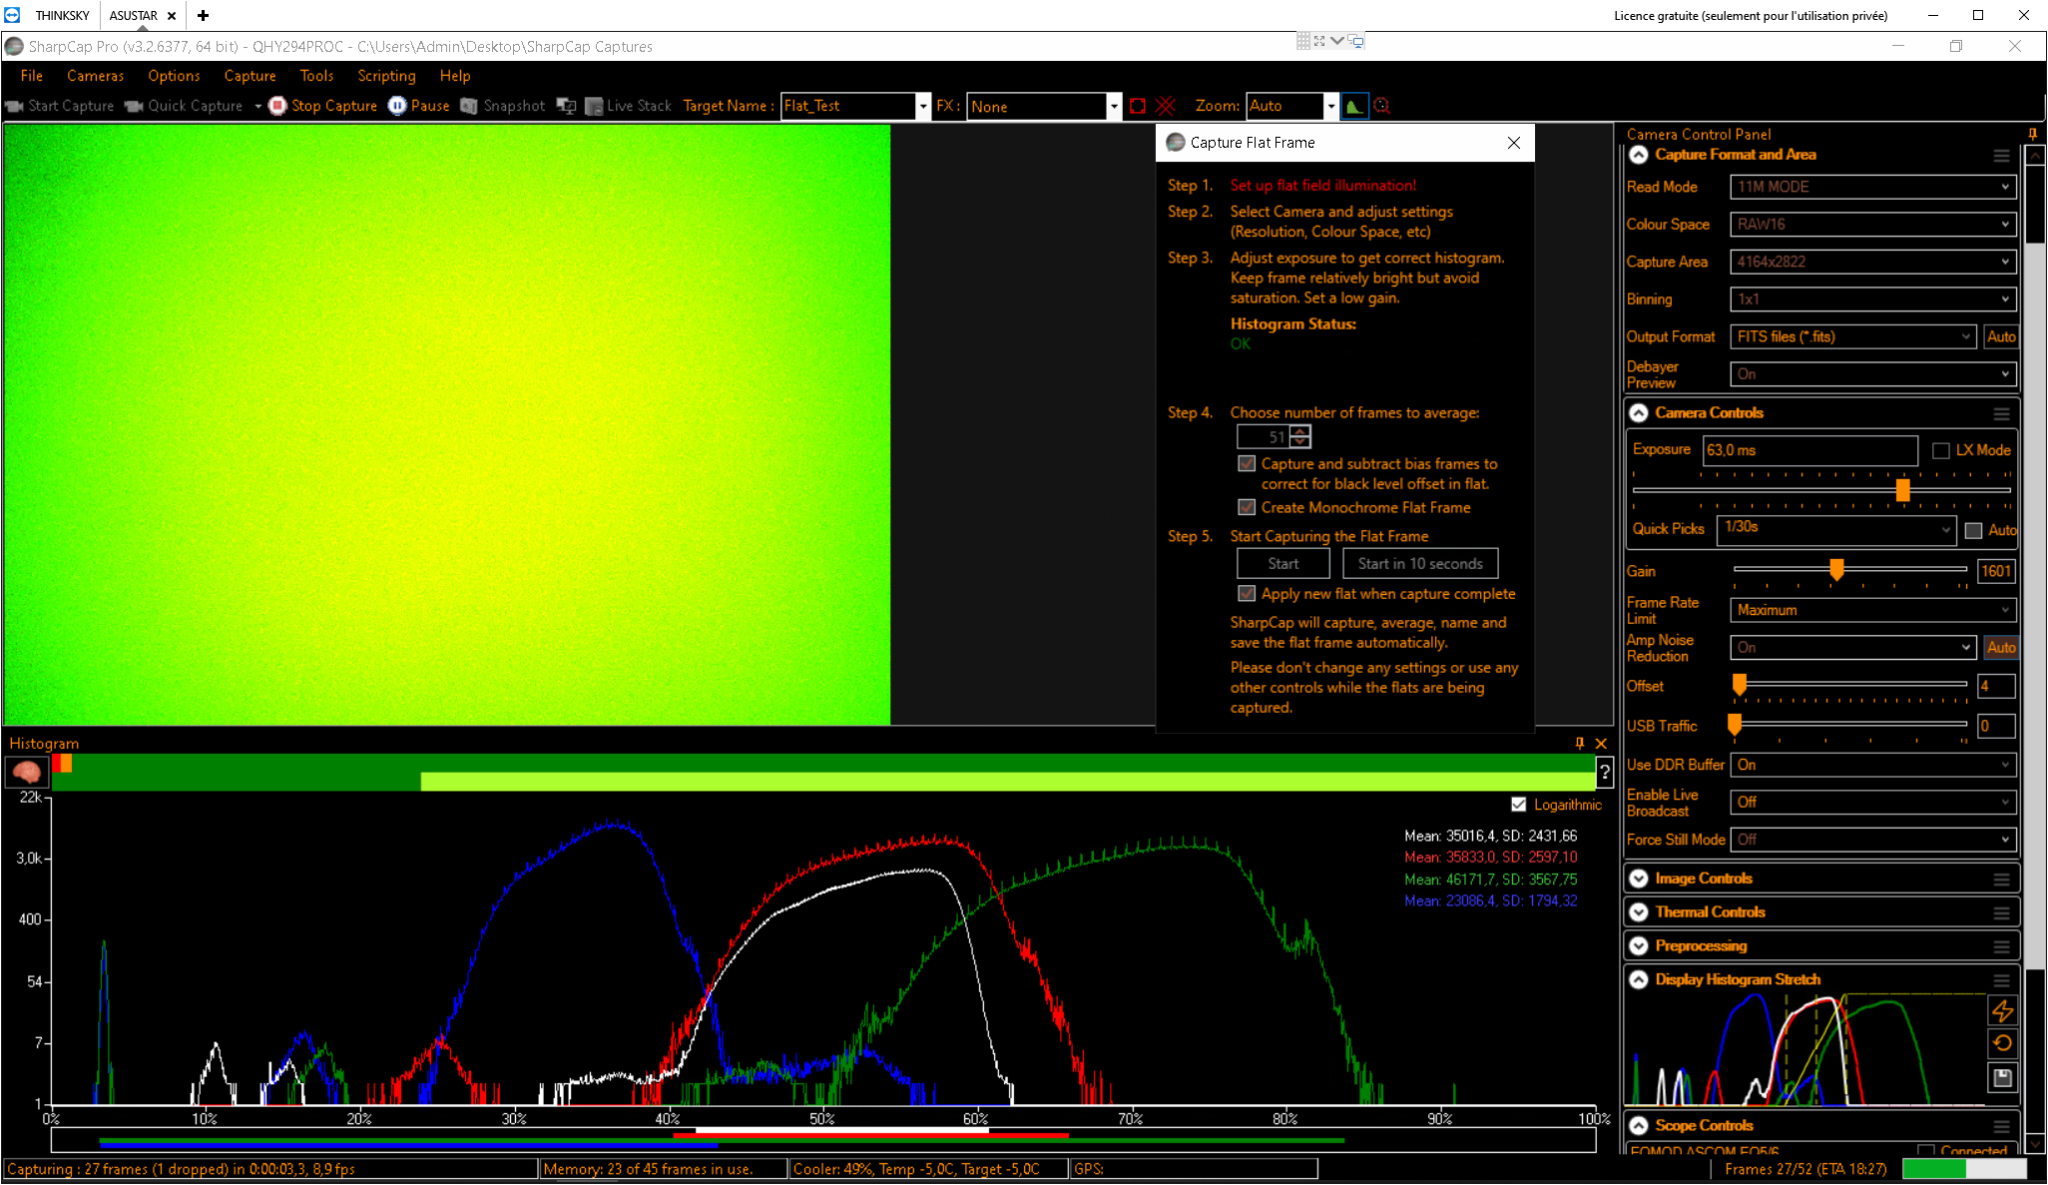
Task: Open the Tools menu
Action: pyautogui.click(x=317, y=76)
